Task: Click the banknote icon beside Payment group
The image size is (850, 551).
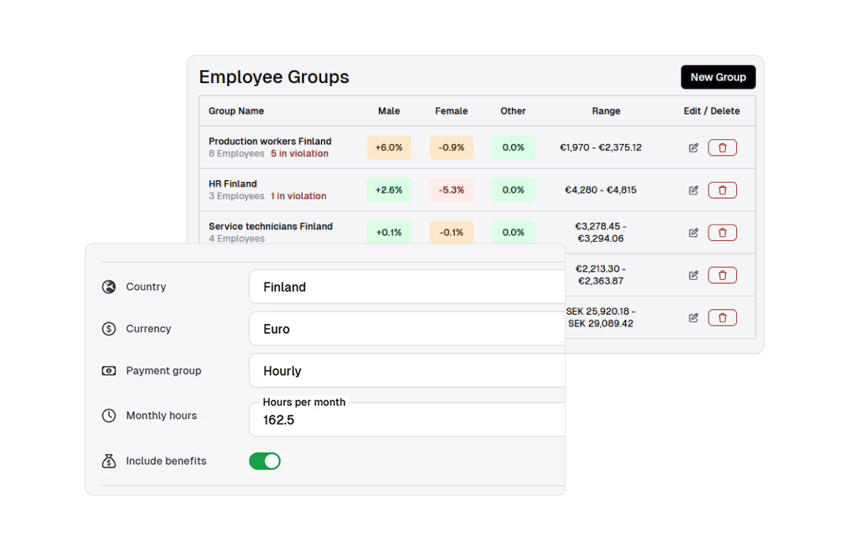Action: [x=109, y=371]
